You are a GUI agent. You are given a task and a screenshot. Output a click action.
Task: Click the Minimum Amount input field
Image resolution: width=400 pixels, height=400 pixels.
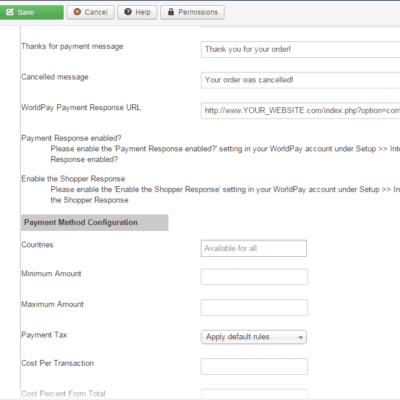[254, 277]
